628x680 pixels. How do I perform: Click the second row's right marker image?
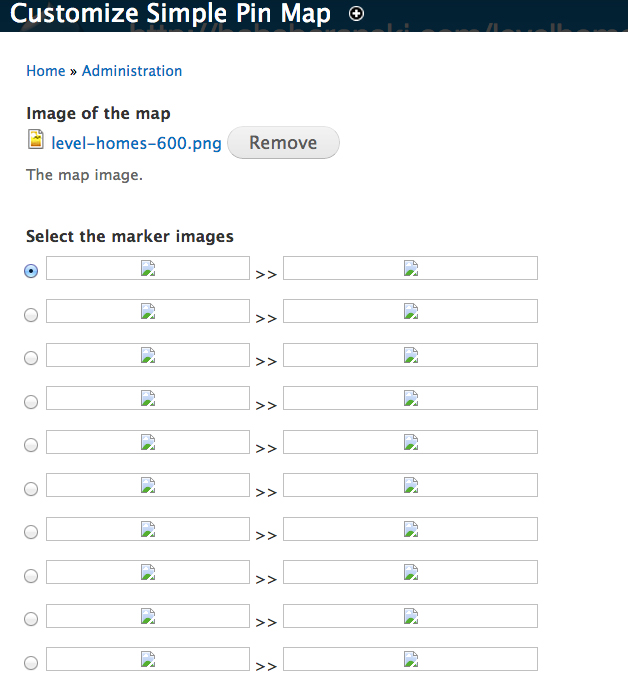pos(410,311)
